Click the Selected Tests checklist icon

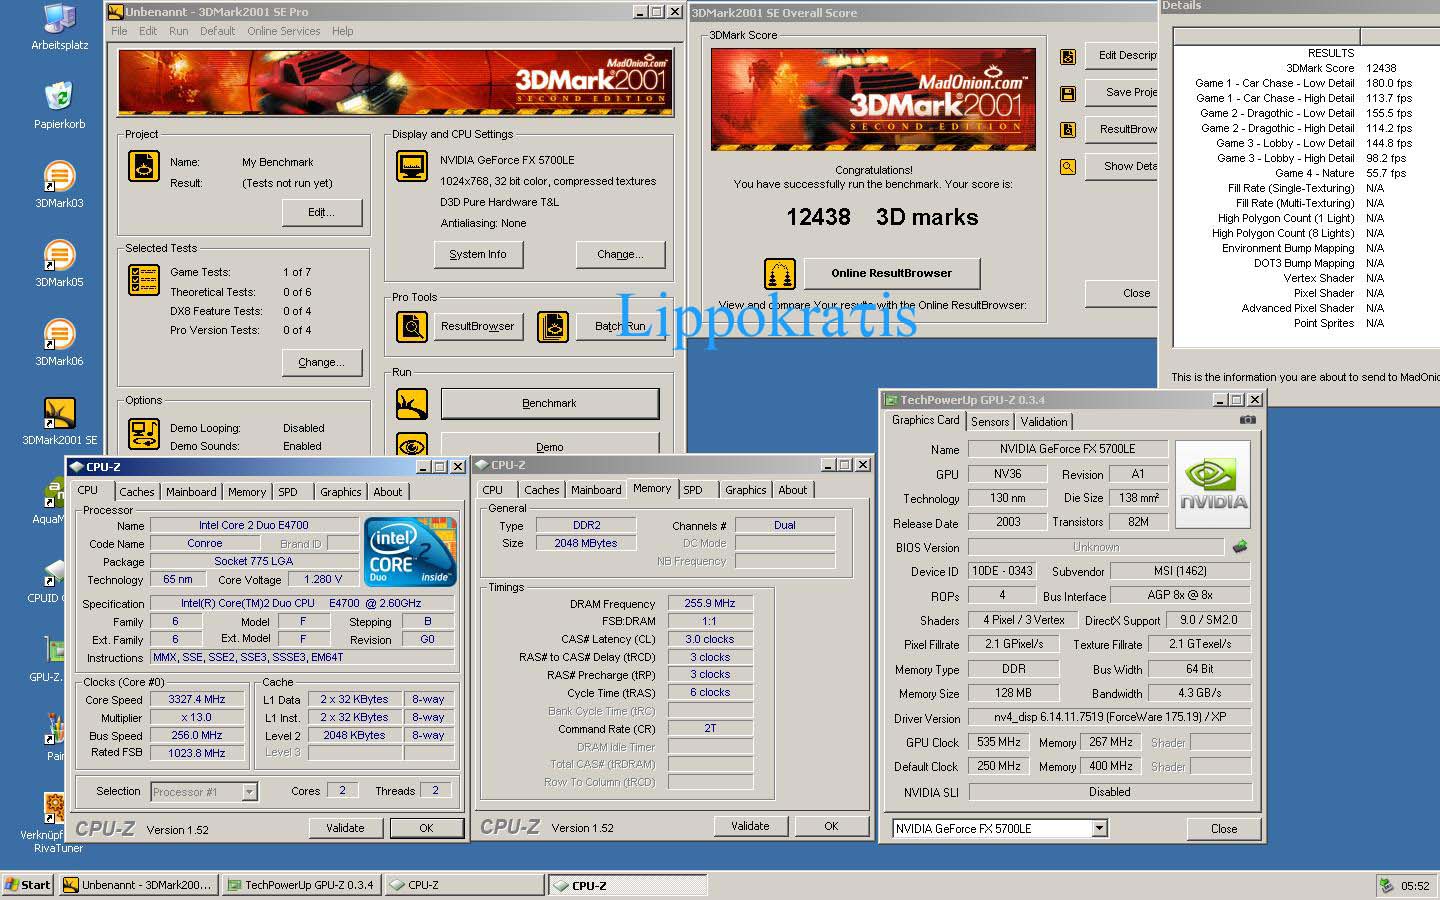point(144,279)
